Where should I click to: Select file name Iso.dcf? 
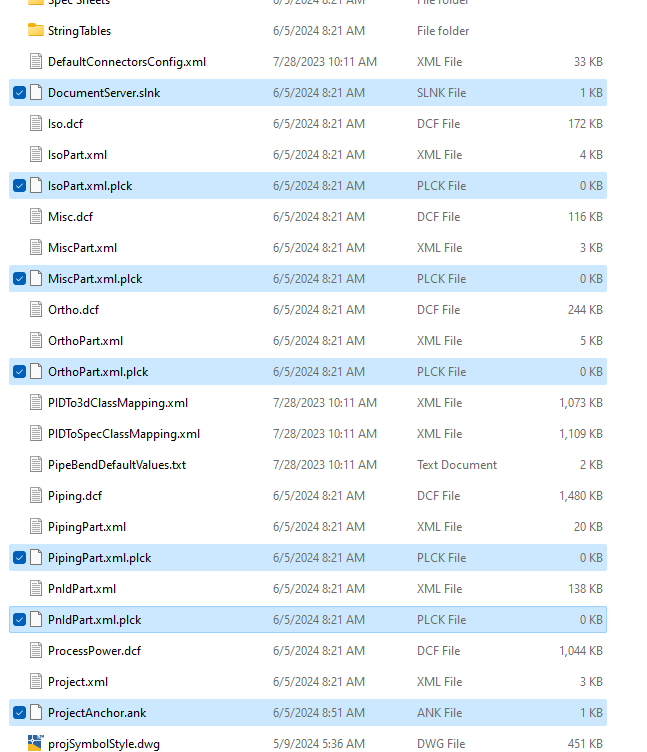pos(65,124)
